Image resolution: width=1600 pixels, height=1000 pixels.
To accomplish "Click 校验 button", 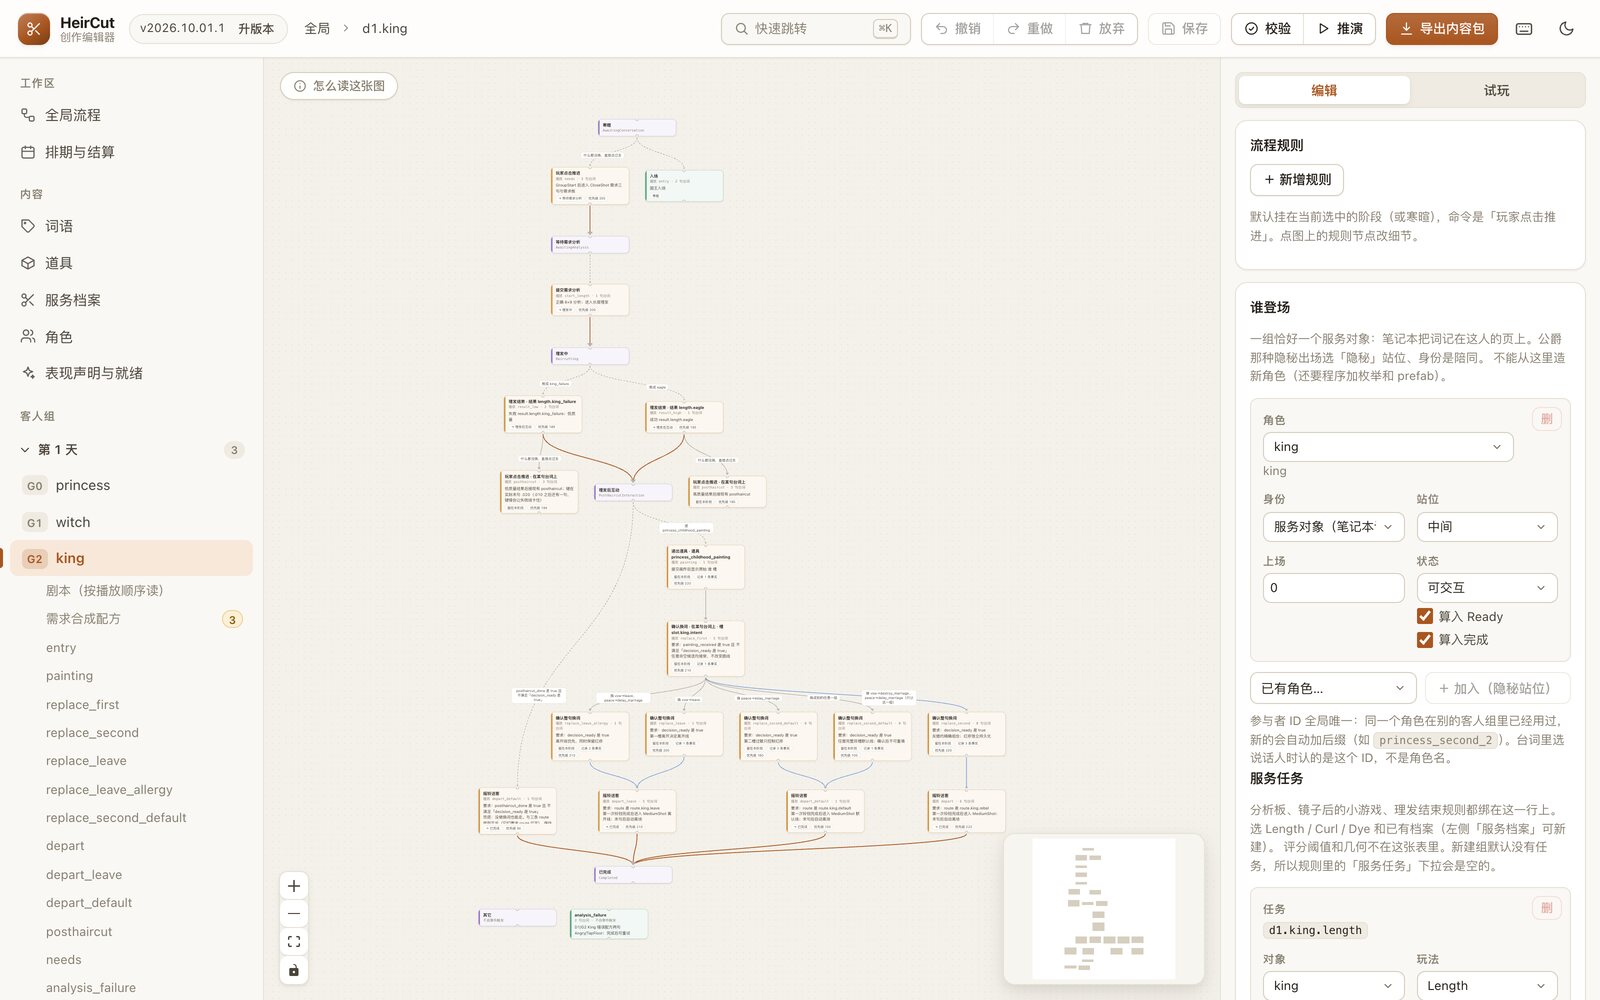I will tap(1267, 29).
